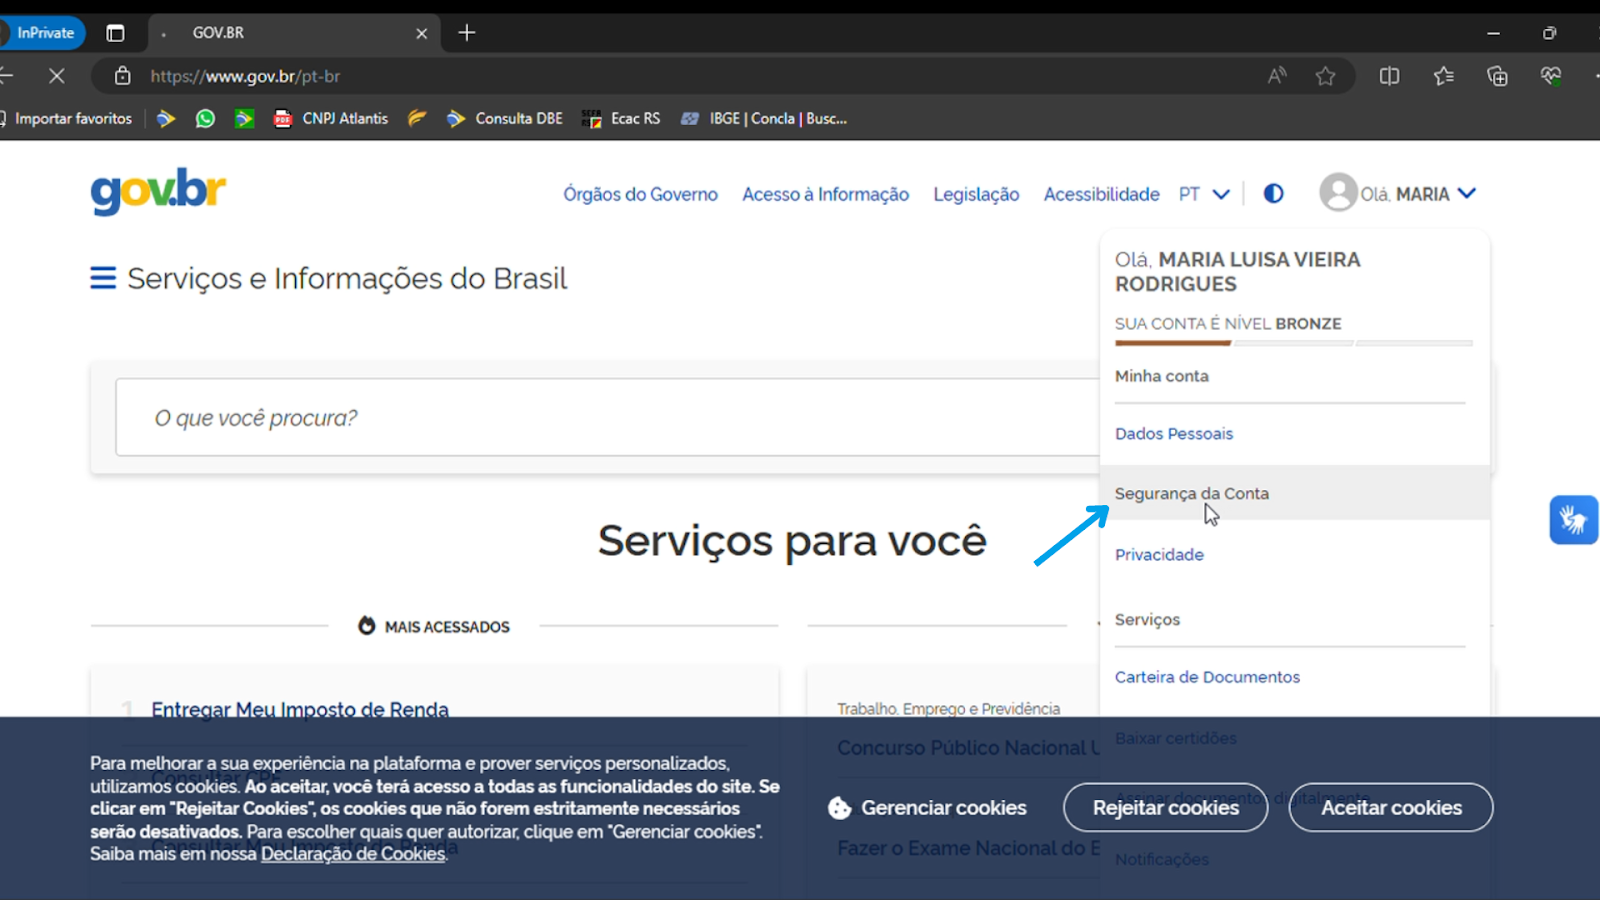Open the favorites list icon
The height and width of the screenshot is (900, 1600).
tap(1443, 76)
